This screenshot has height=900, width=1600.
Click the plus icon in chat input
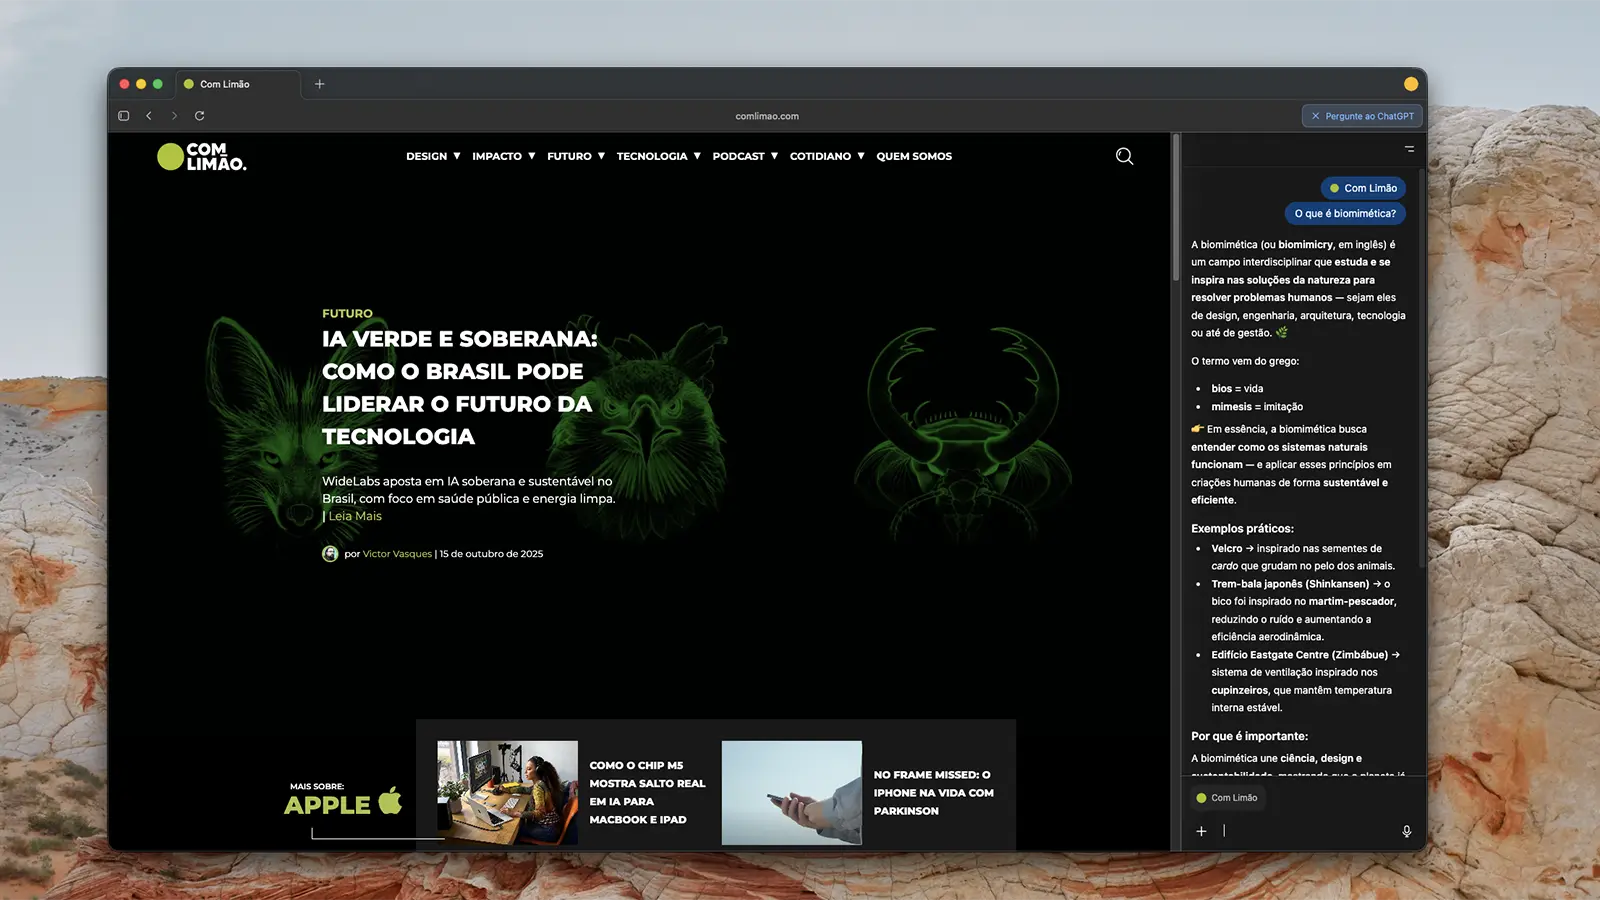(x=1201, y=831)
